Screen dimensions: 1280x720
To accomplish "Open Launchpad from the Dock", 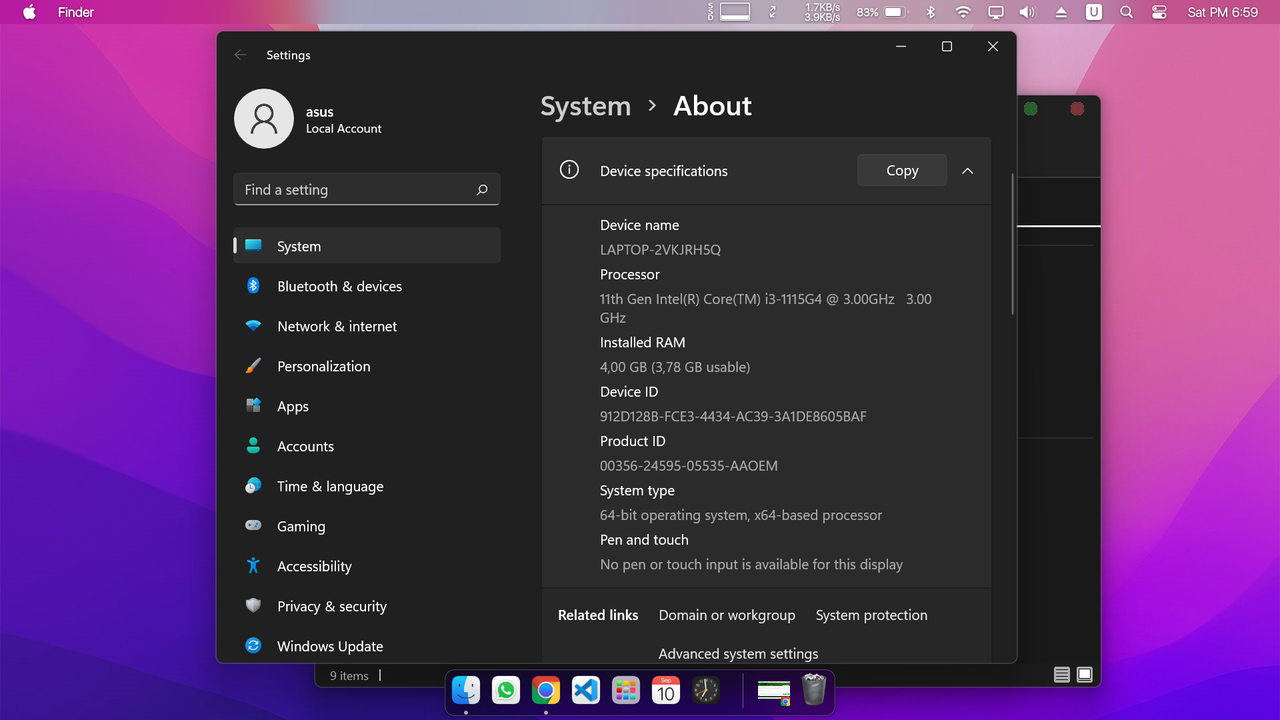I will [626, 690].
